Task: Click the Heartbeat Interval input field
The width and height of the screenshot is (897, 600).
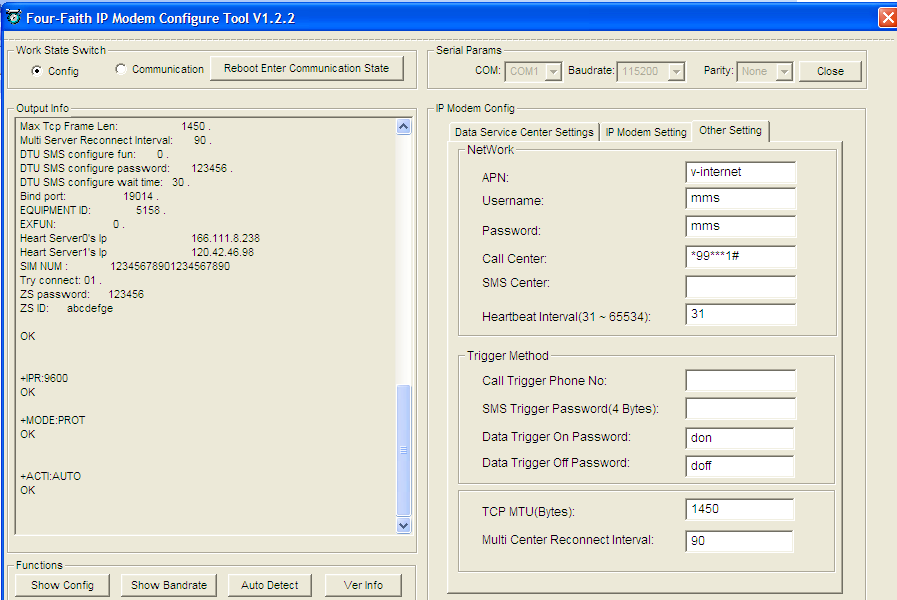Action: coord(740,315)
